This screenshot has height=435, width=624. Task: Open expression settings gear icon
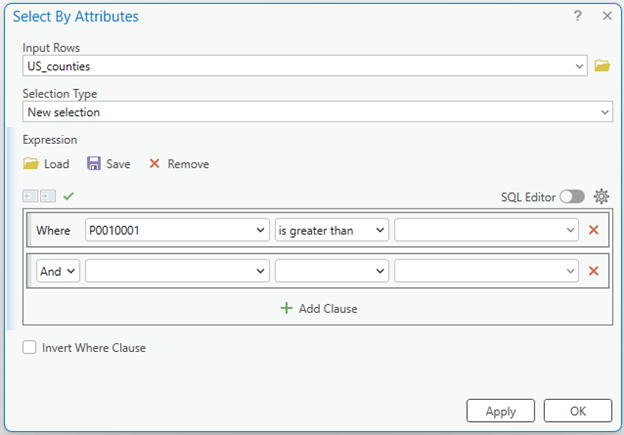[x=601, y=197]
